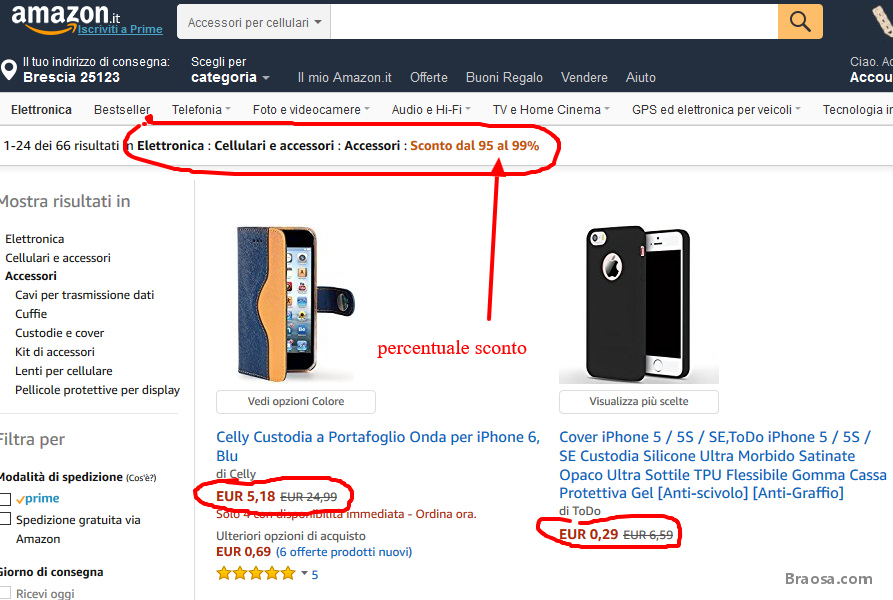Enable the Prime shipping checkbox
The image size is (893, 600).
(x=6, y=499)
